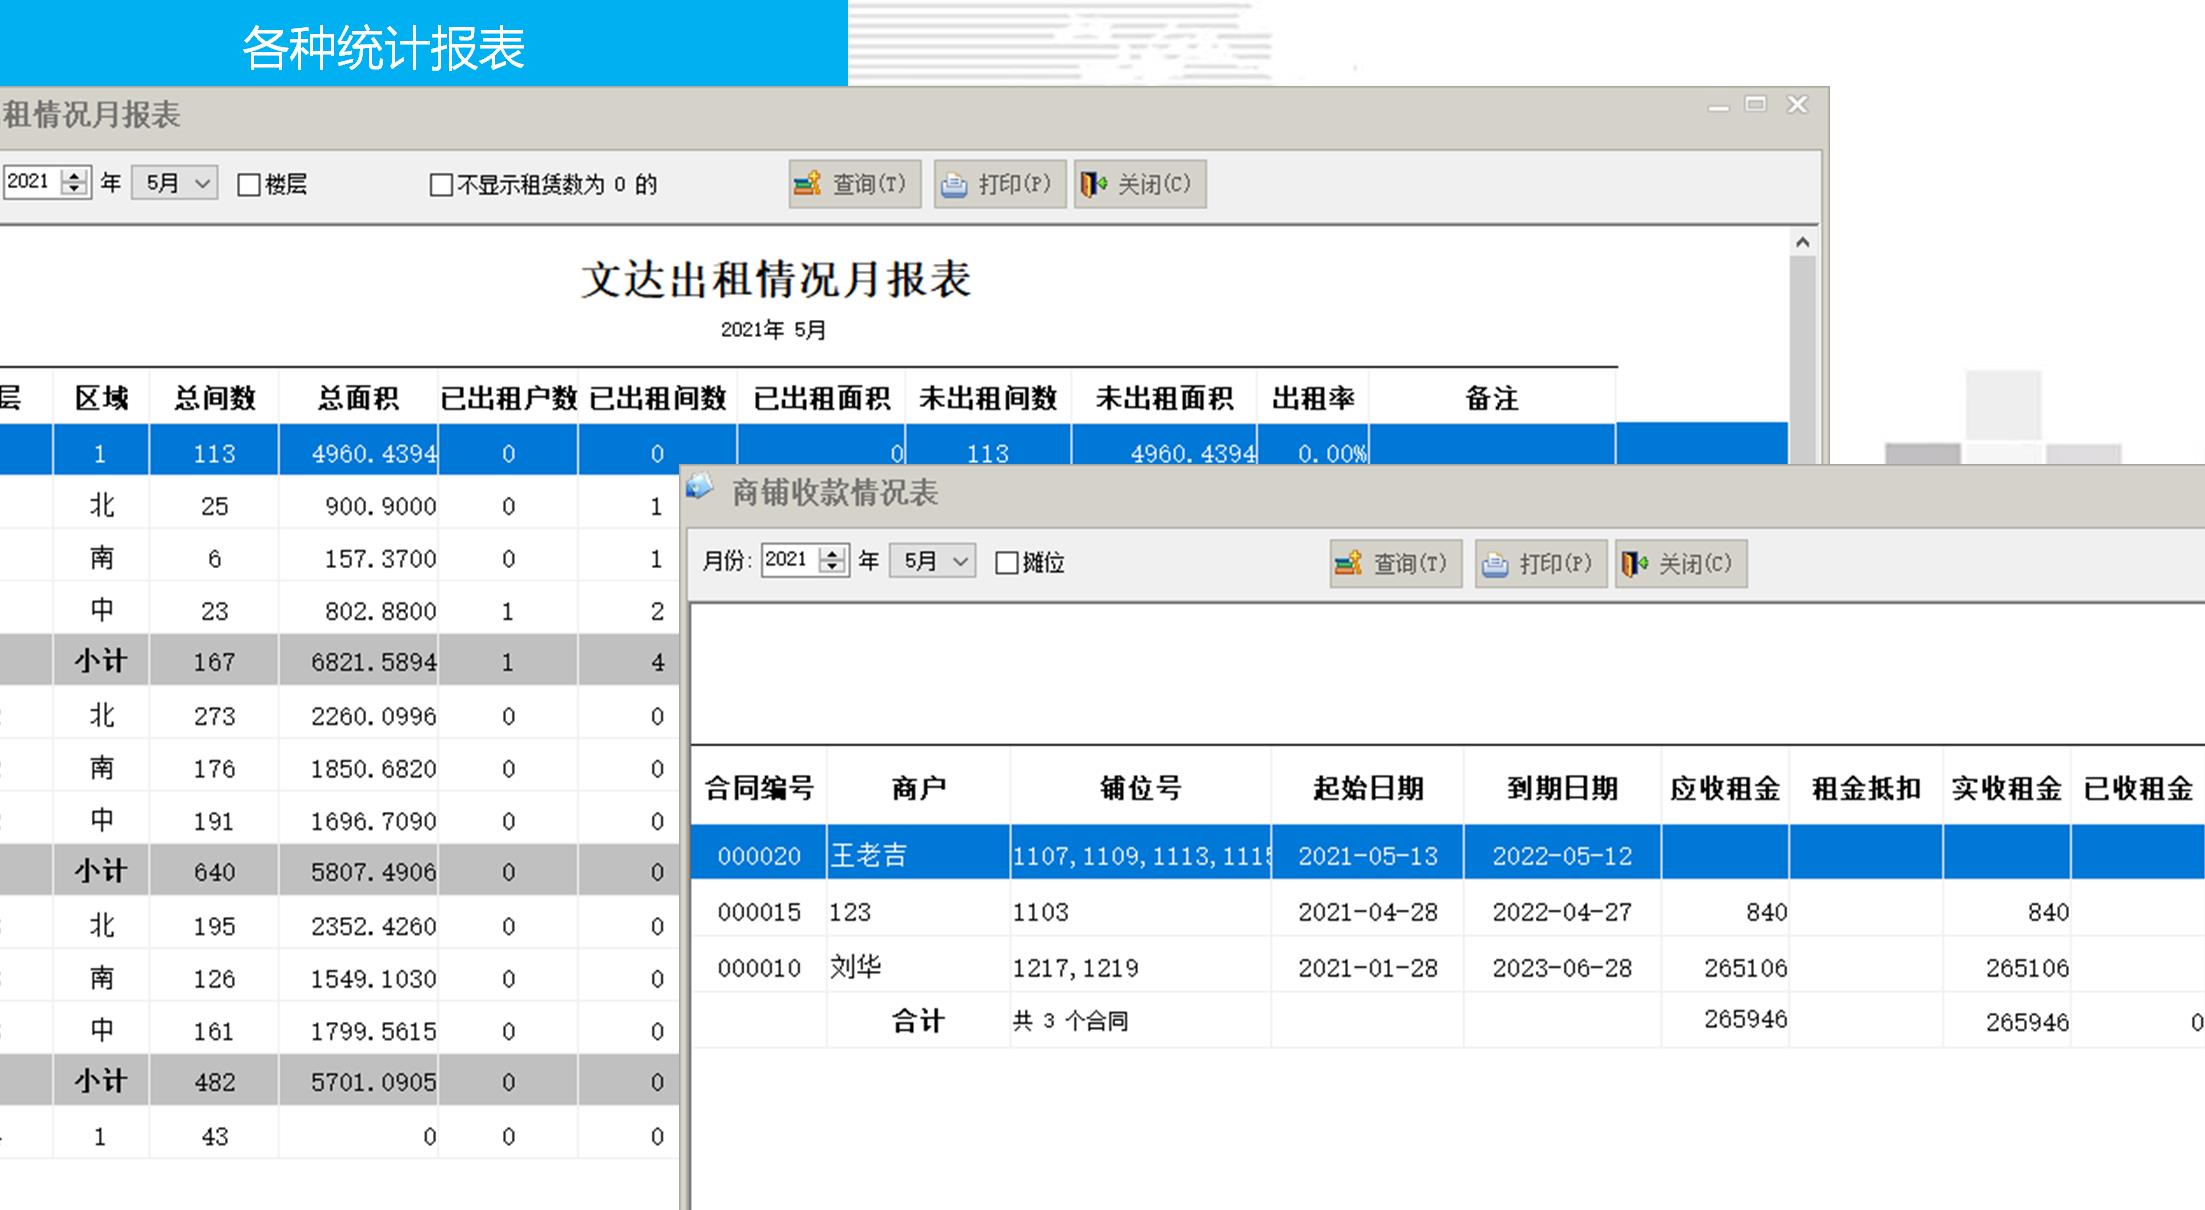The image size is (2205, 1210).
Task: Select contract row 000015
Action: [759, 912]
